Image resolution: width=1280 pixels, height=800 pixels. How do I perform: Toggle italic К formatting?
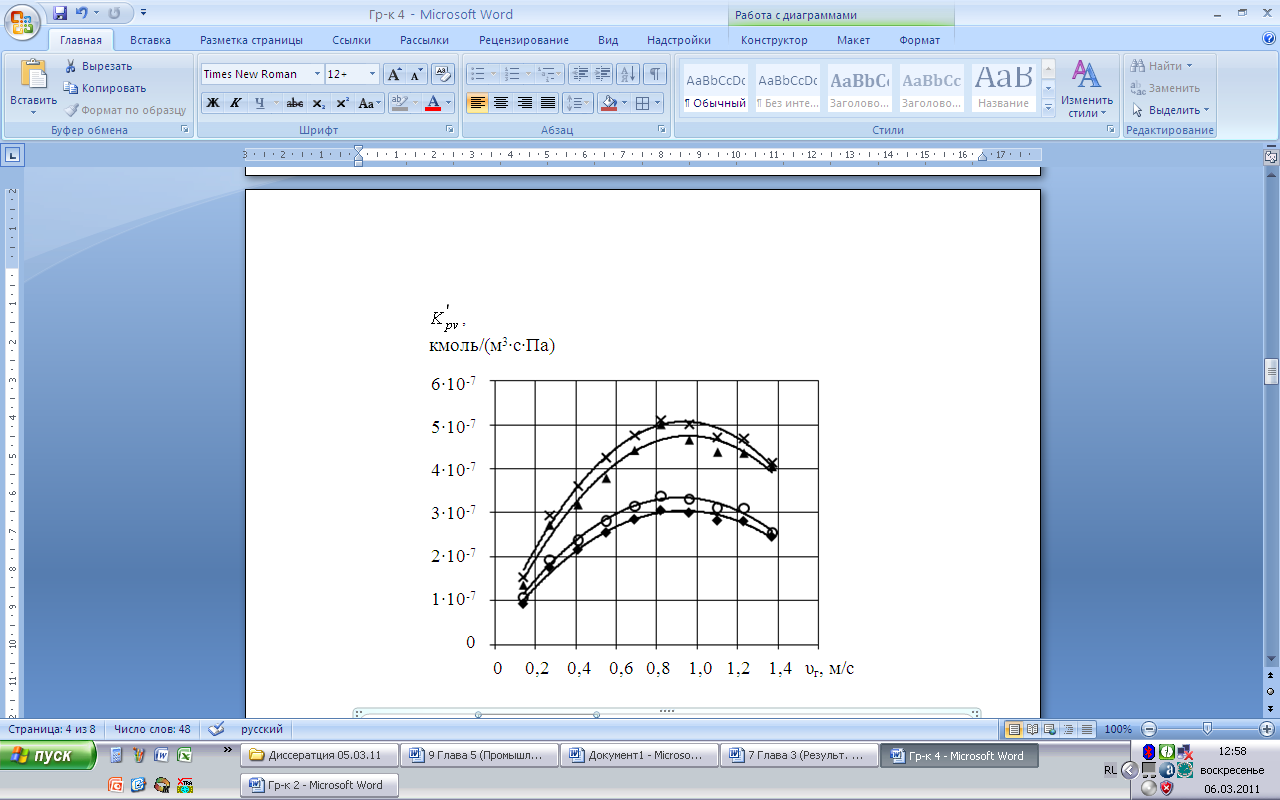coord(236,103)
